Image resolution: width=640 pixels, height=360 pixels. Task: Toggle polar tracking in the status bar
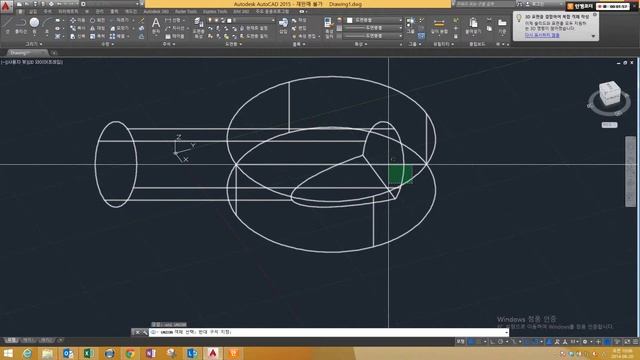coord(501,342)
